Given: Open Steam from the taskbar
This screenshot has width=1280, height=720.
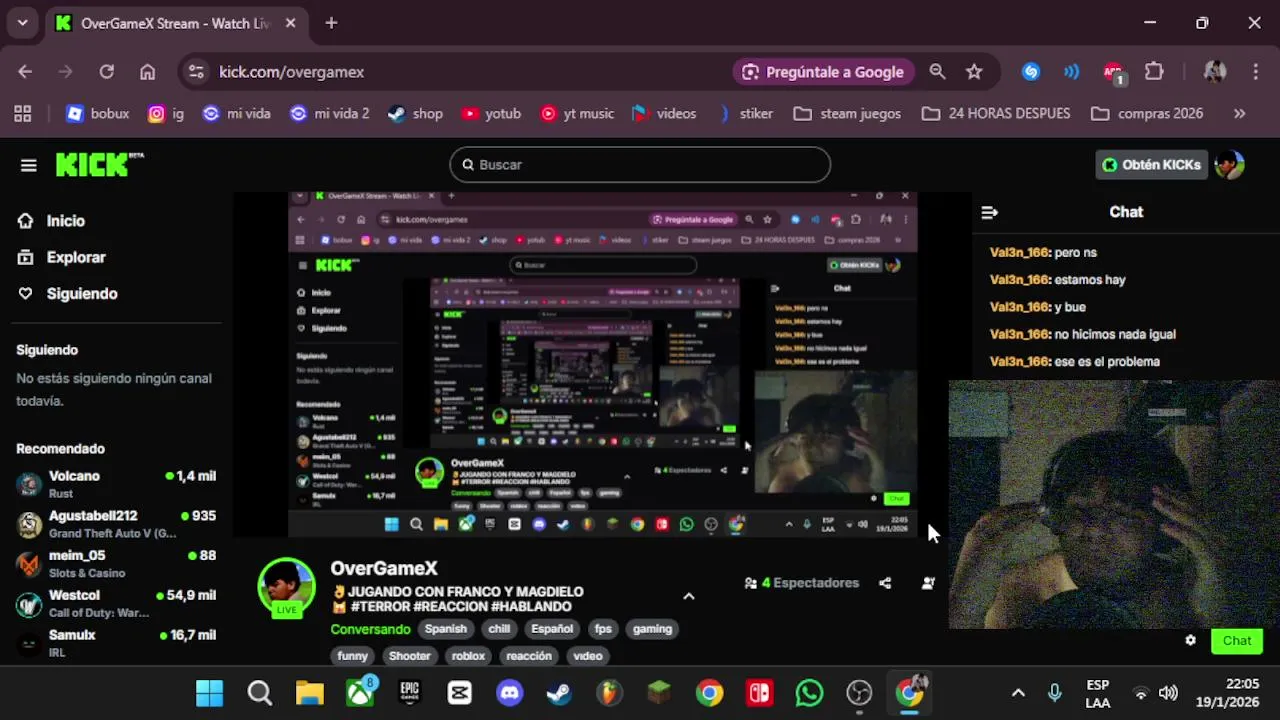Looking at the screenshot, I should [560, 693].
